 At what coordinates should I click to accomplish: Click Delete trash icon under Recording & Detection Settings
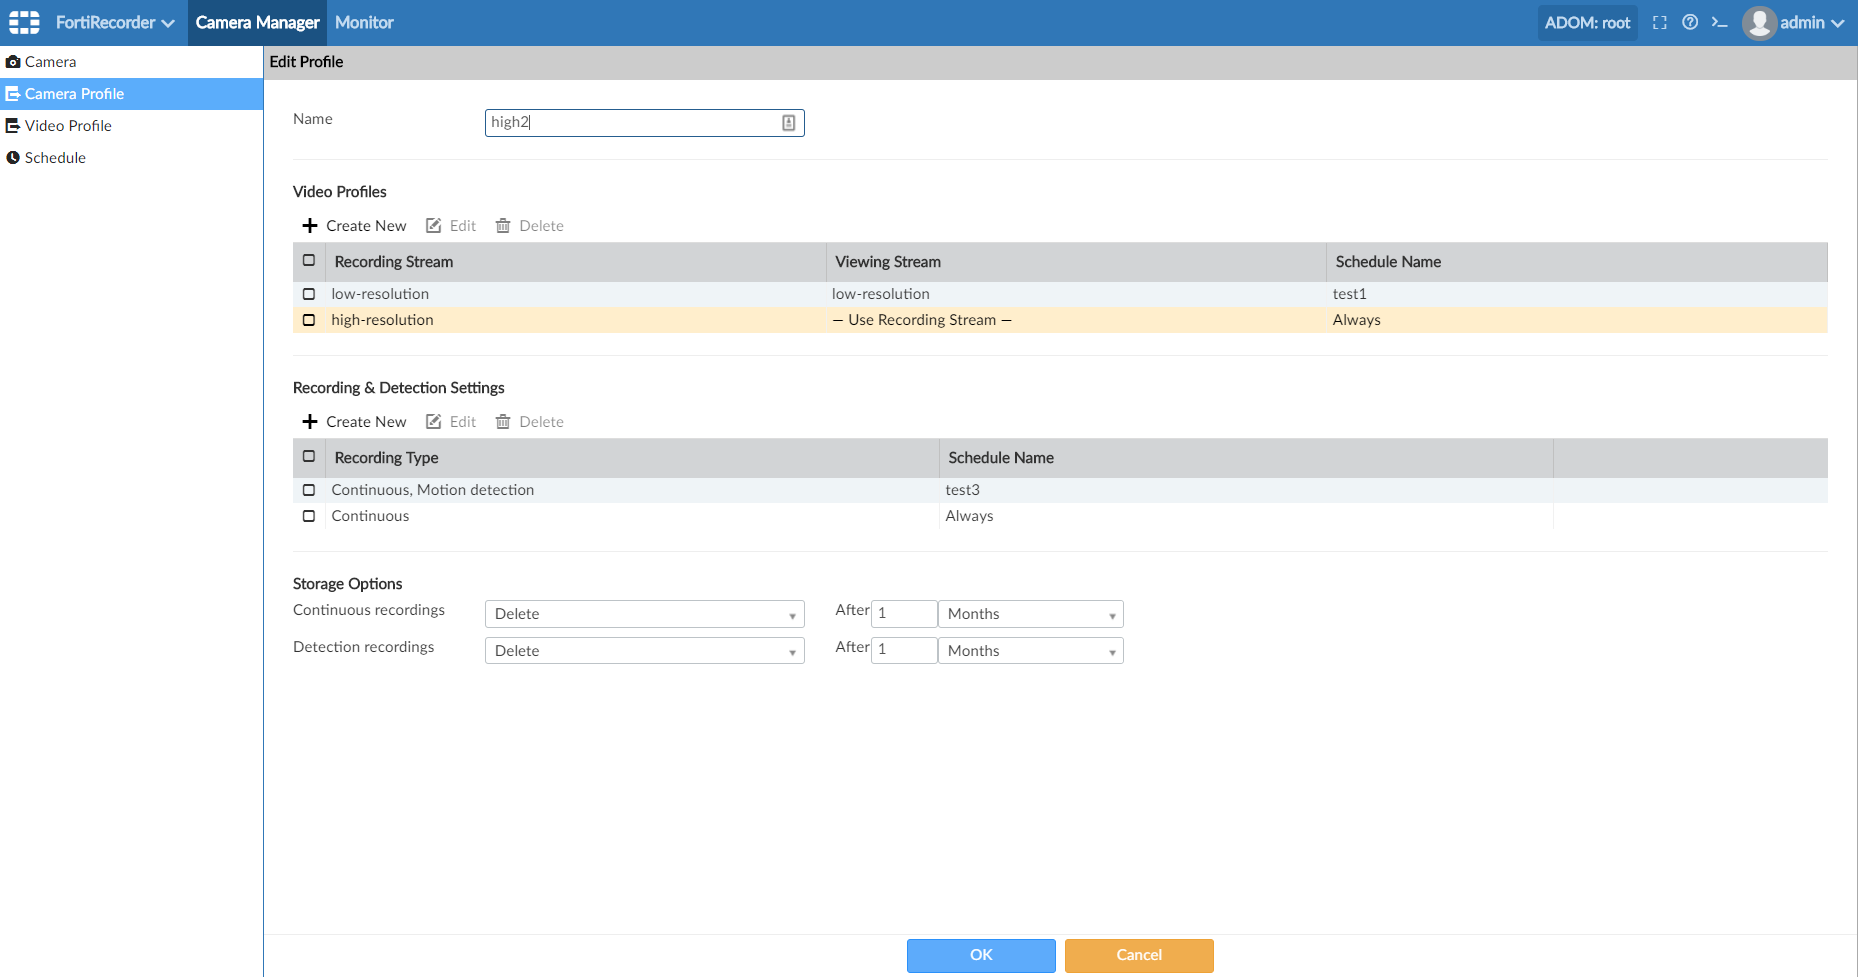pyautogui.click(x=503, y=422)
